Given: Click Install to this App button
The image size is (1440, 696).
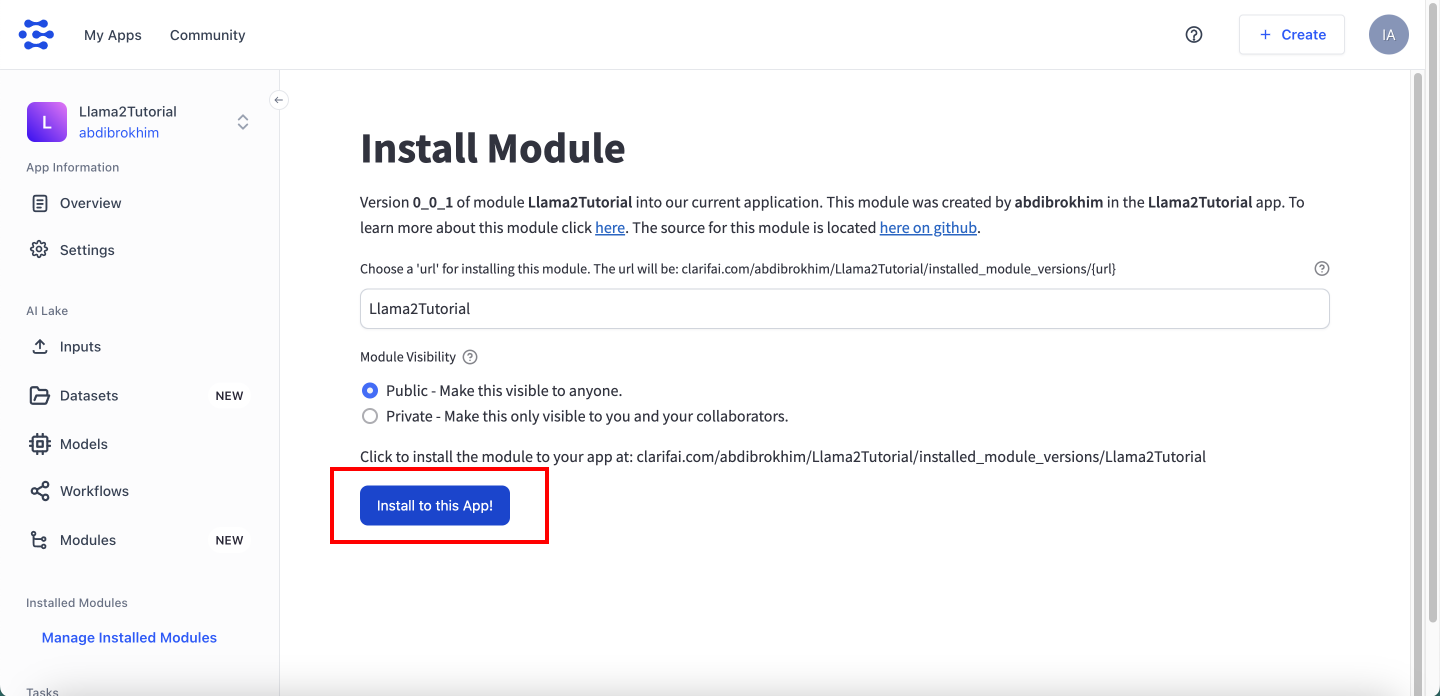Looking at the screenshot, I should 434,506.
